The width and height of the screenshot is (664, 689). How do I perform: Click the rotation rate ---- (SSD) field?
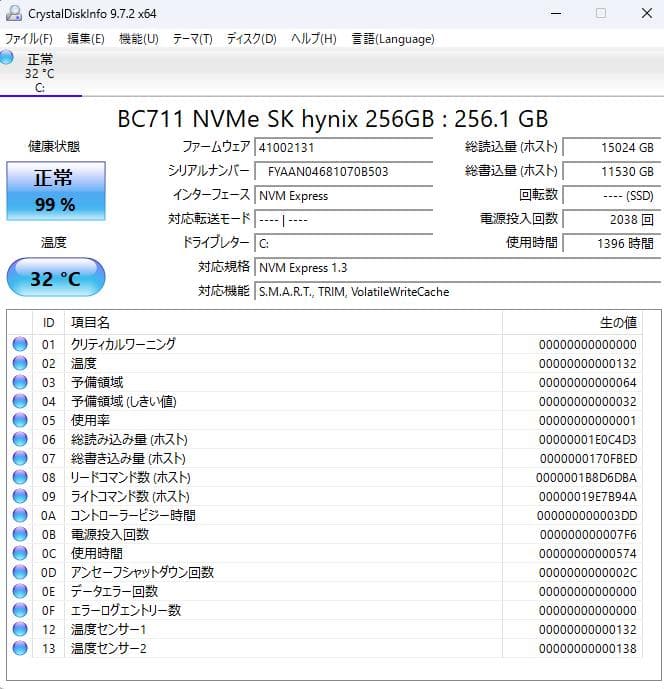tap(612, 196)
